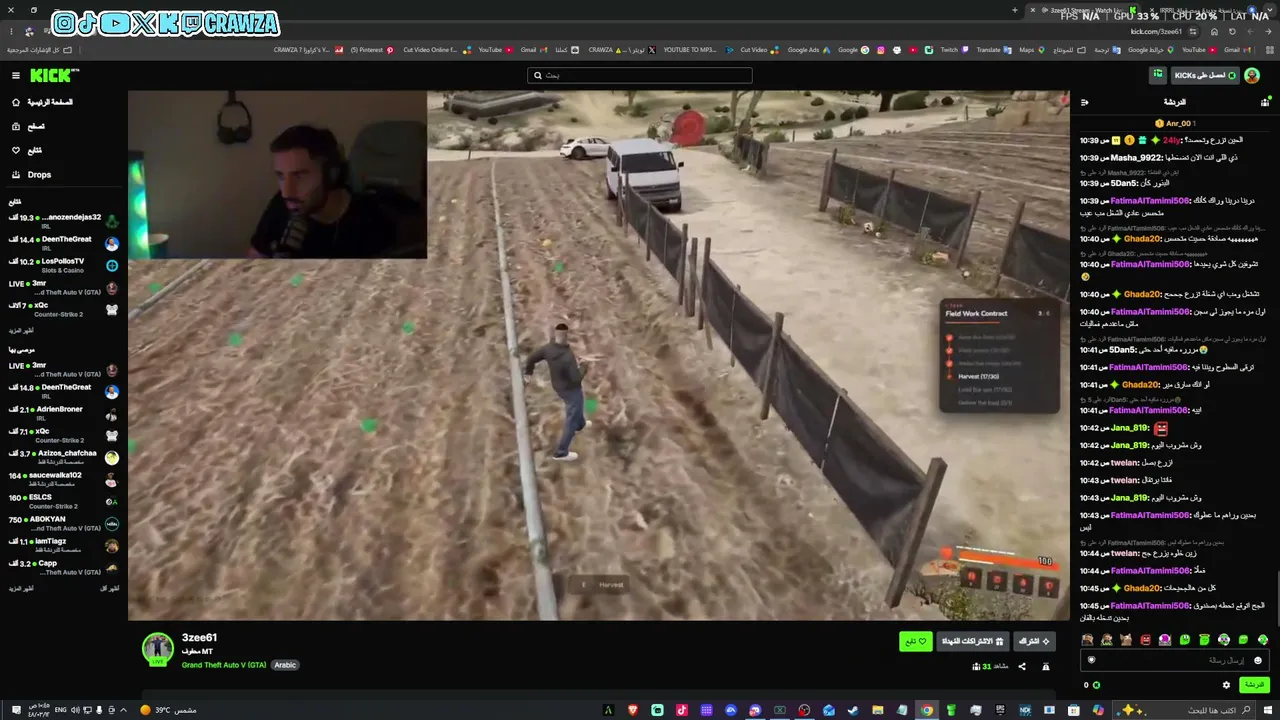Open chat settings gear icon

click(1226, 685)
